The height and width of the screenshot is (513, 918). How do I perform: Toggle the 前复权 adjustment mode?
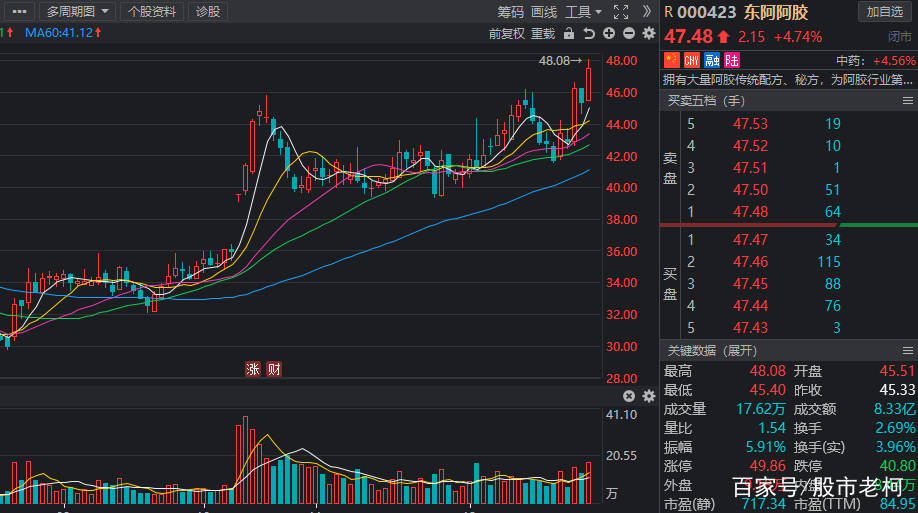(506, 33)
